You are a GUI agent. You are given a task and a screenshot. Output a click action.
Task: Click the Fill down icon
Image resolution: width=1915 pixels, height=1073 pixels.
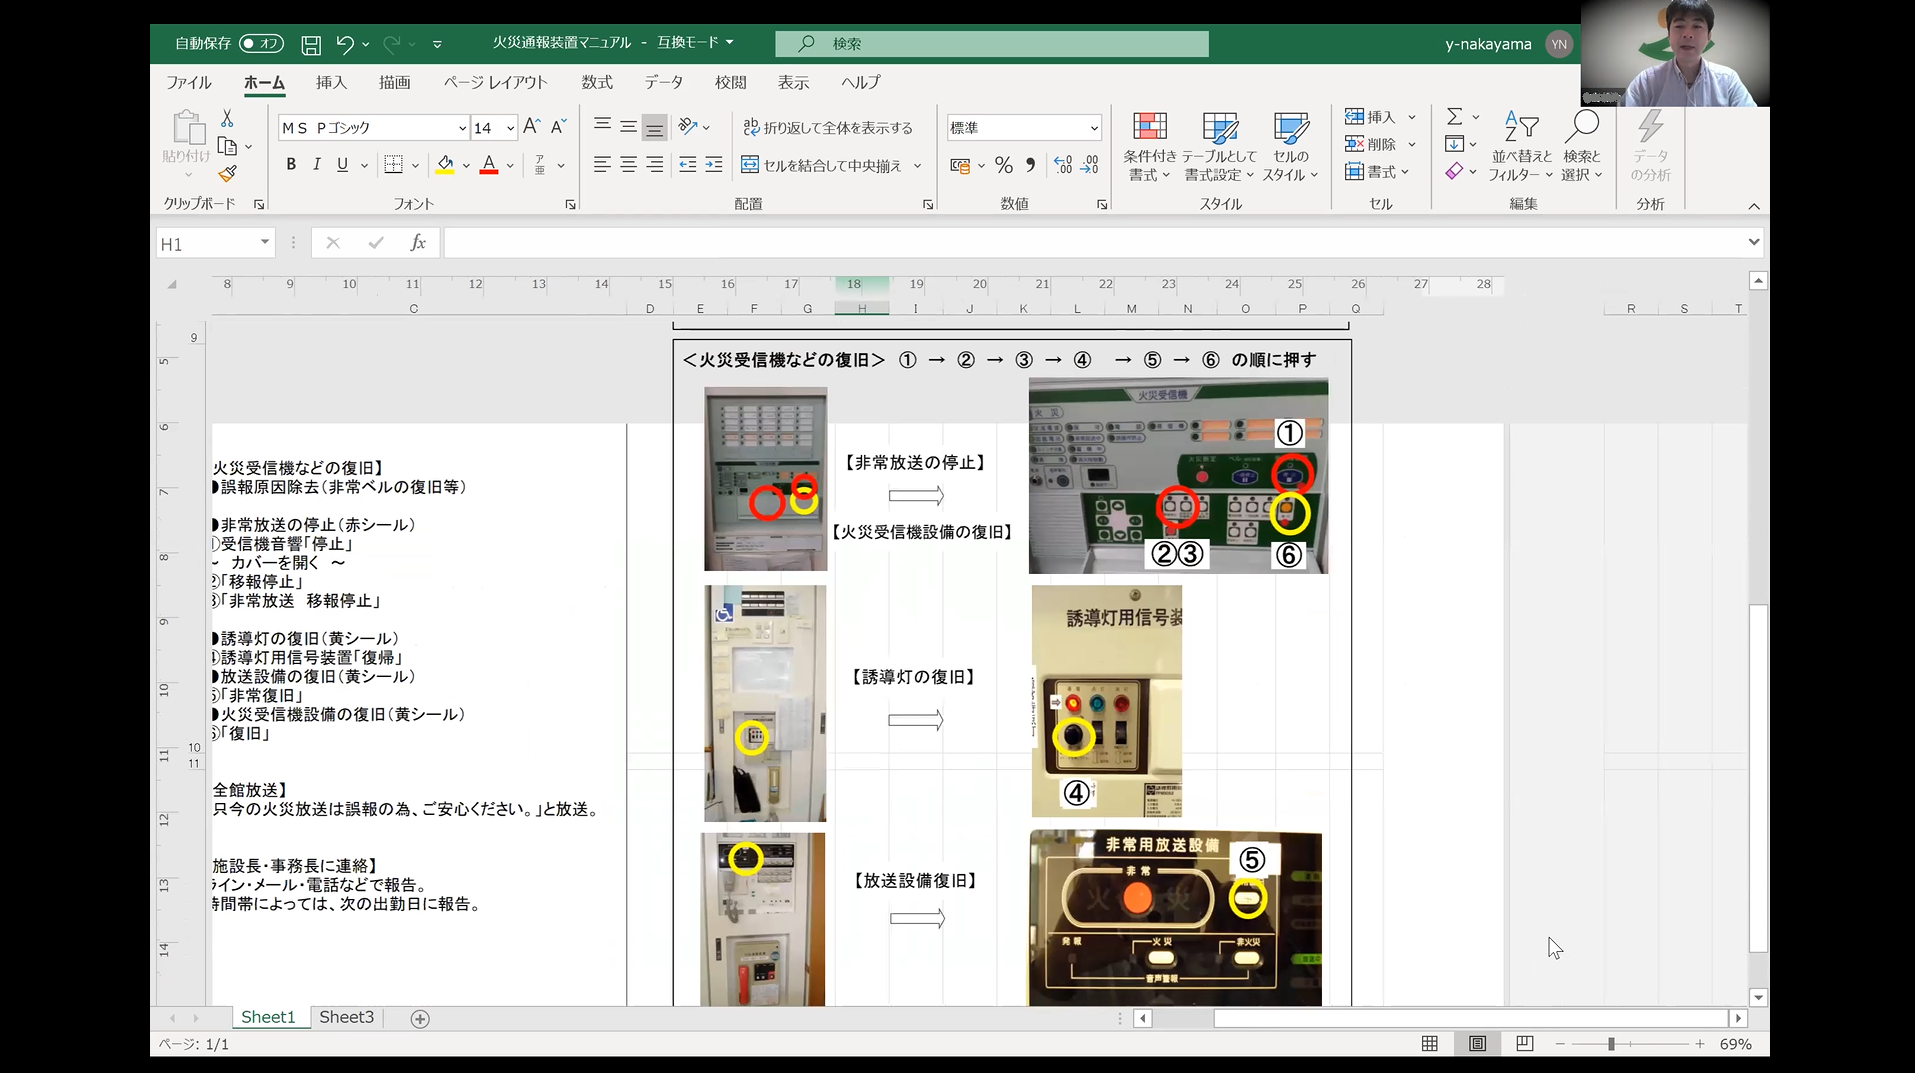pos(1455,144)
